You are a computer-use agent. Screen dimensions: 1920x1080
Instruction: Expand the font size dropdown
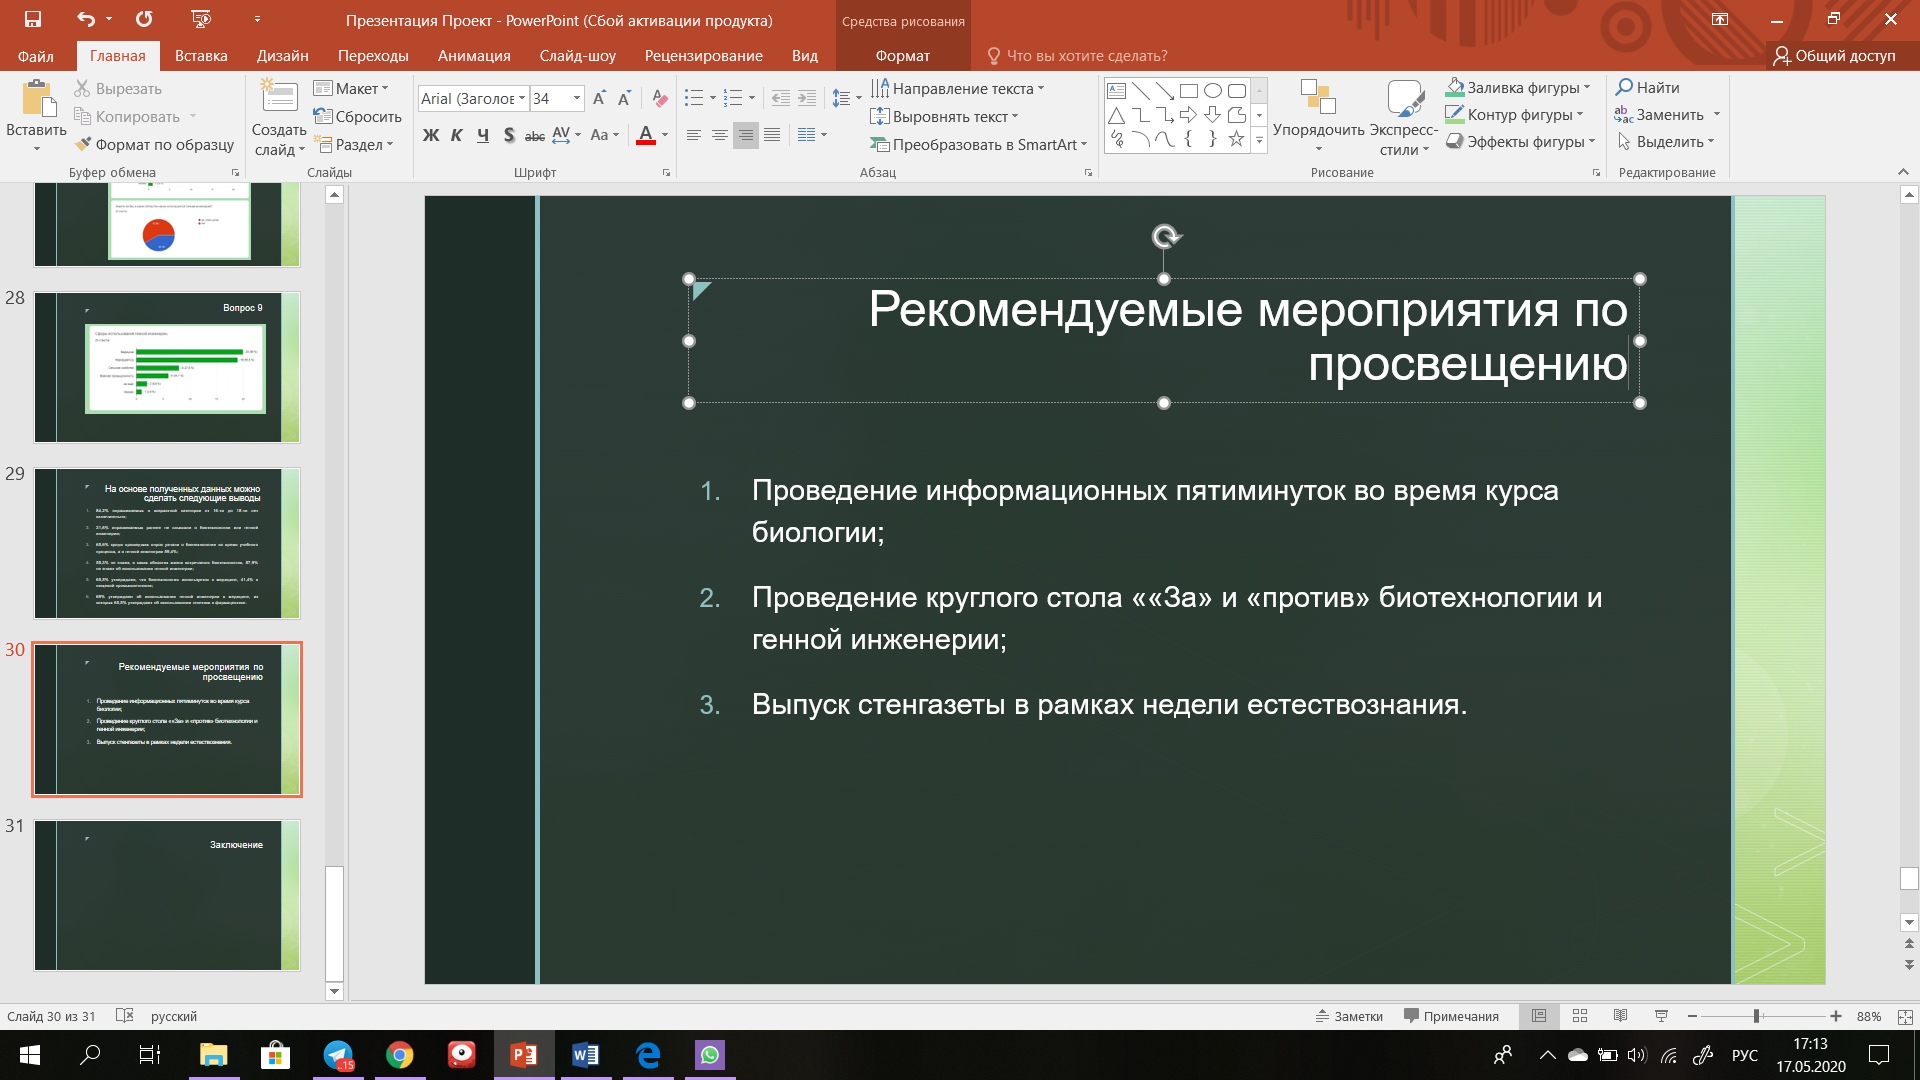point(577,98)
